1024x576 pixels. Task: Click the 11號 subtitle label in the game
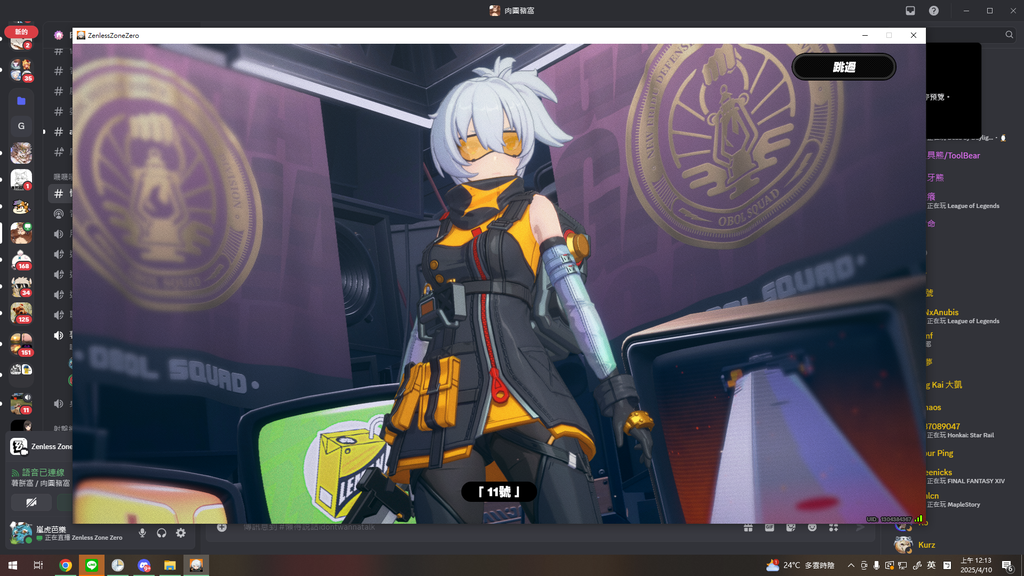(x=498, y=492)
